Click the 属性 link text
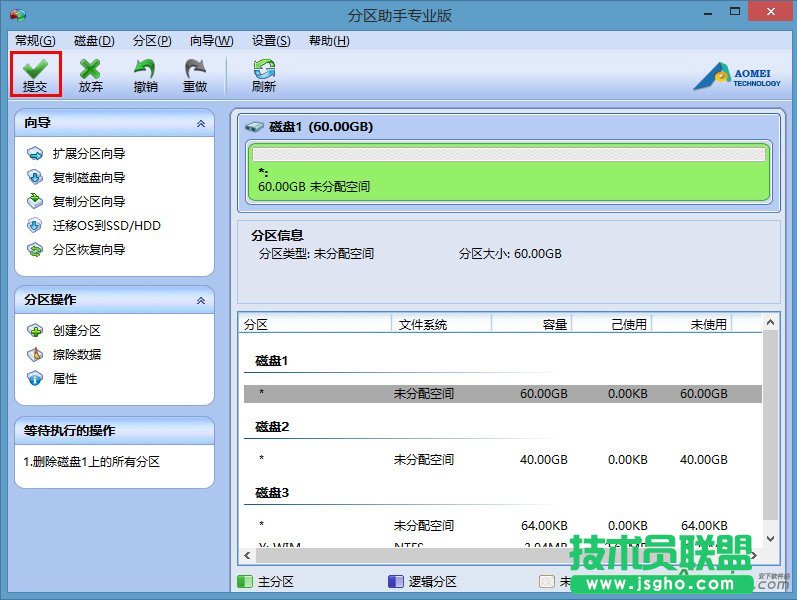 pos(65,378)
